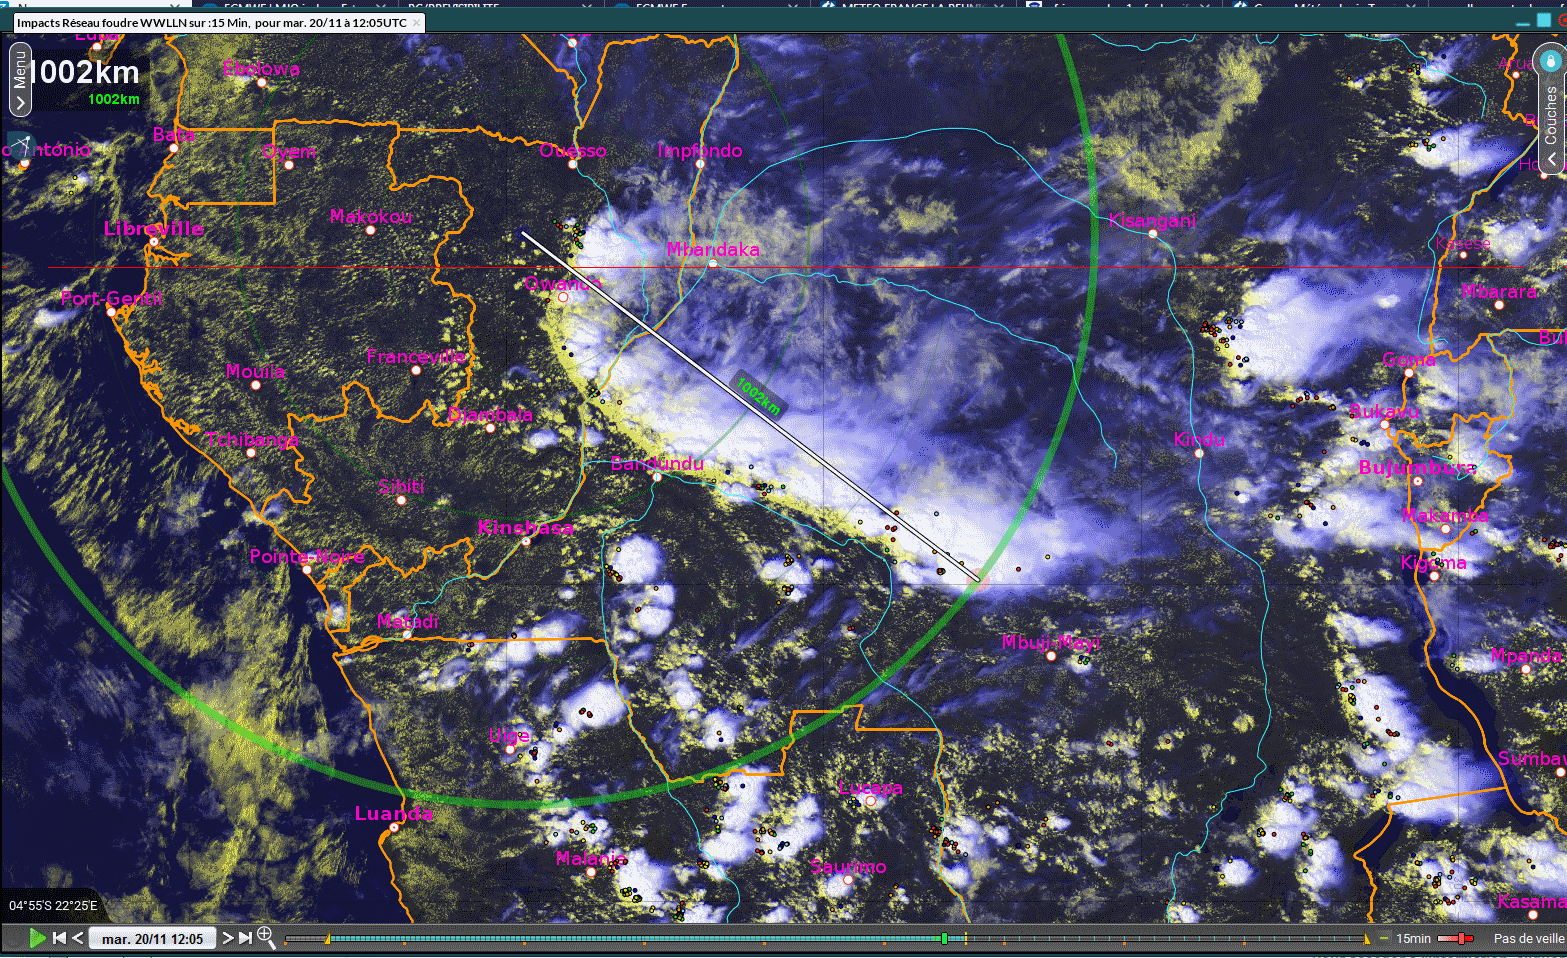The width and height of the screenshot is (1567, 958).
Task: Maximize the window with the cyan square button
Action: pyautogui.click(x=1544, y=20)
